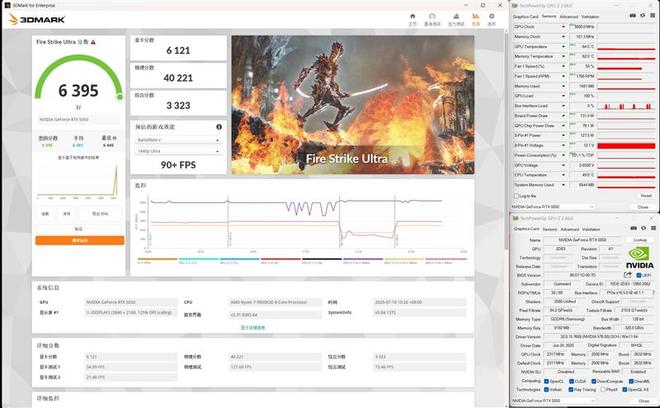Click the Reset button in GPU-Z Sensors window
The height and width of the screenshot is (408, 660).
646,196
